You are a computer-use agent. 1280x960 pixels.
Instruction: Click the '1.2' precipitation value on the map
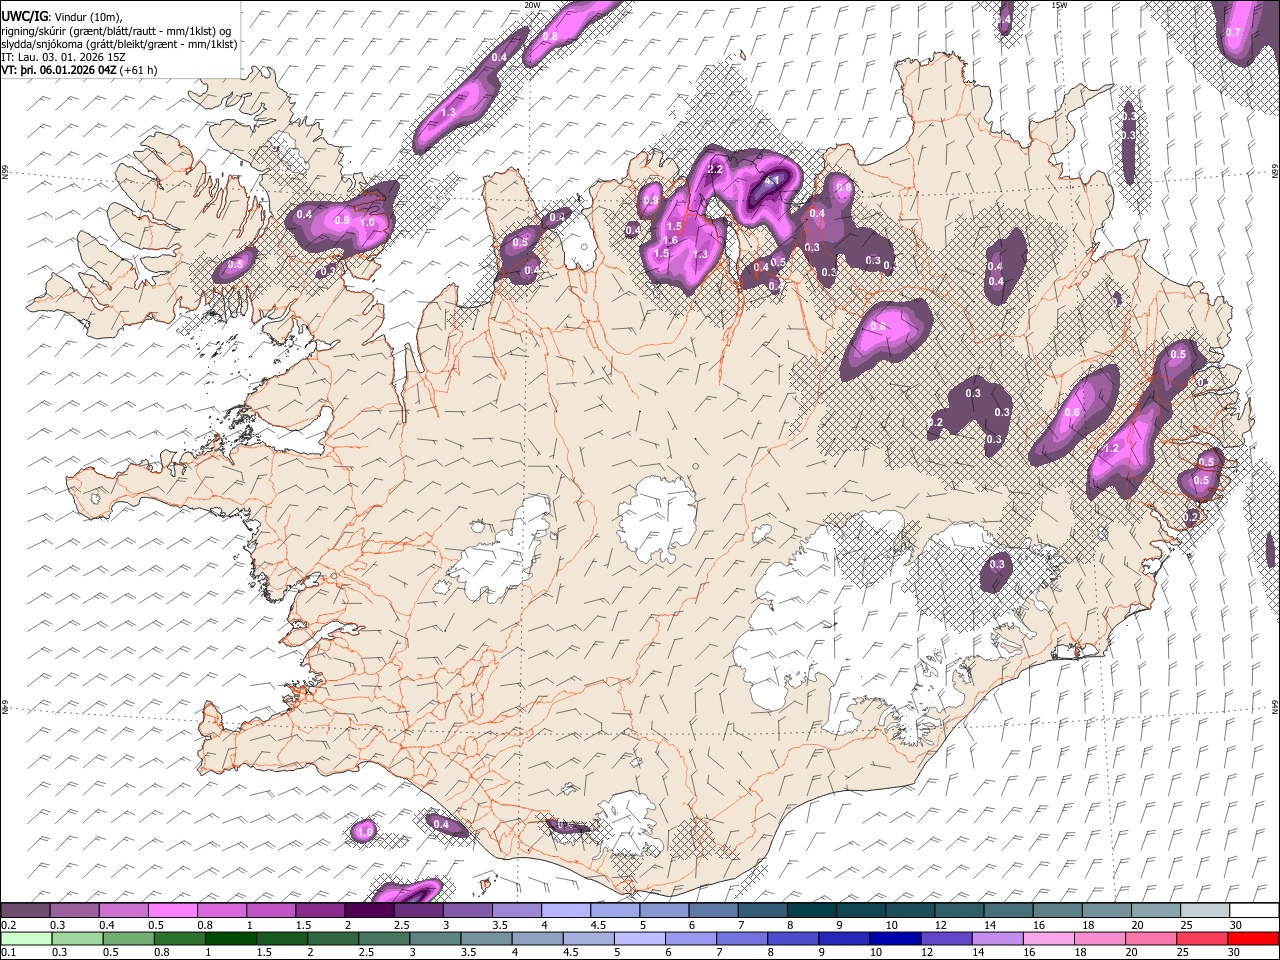[1109, 449]
